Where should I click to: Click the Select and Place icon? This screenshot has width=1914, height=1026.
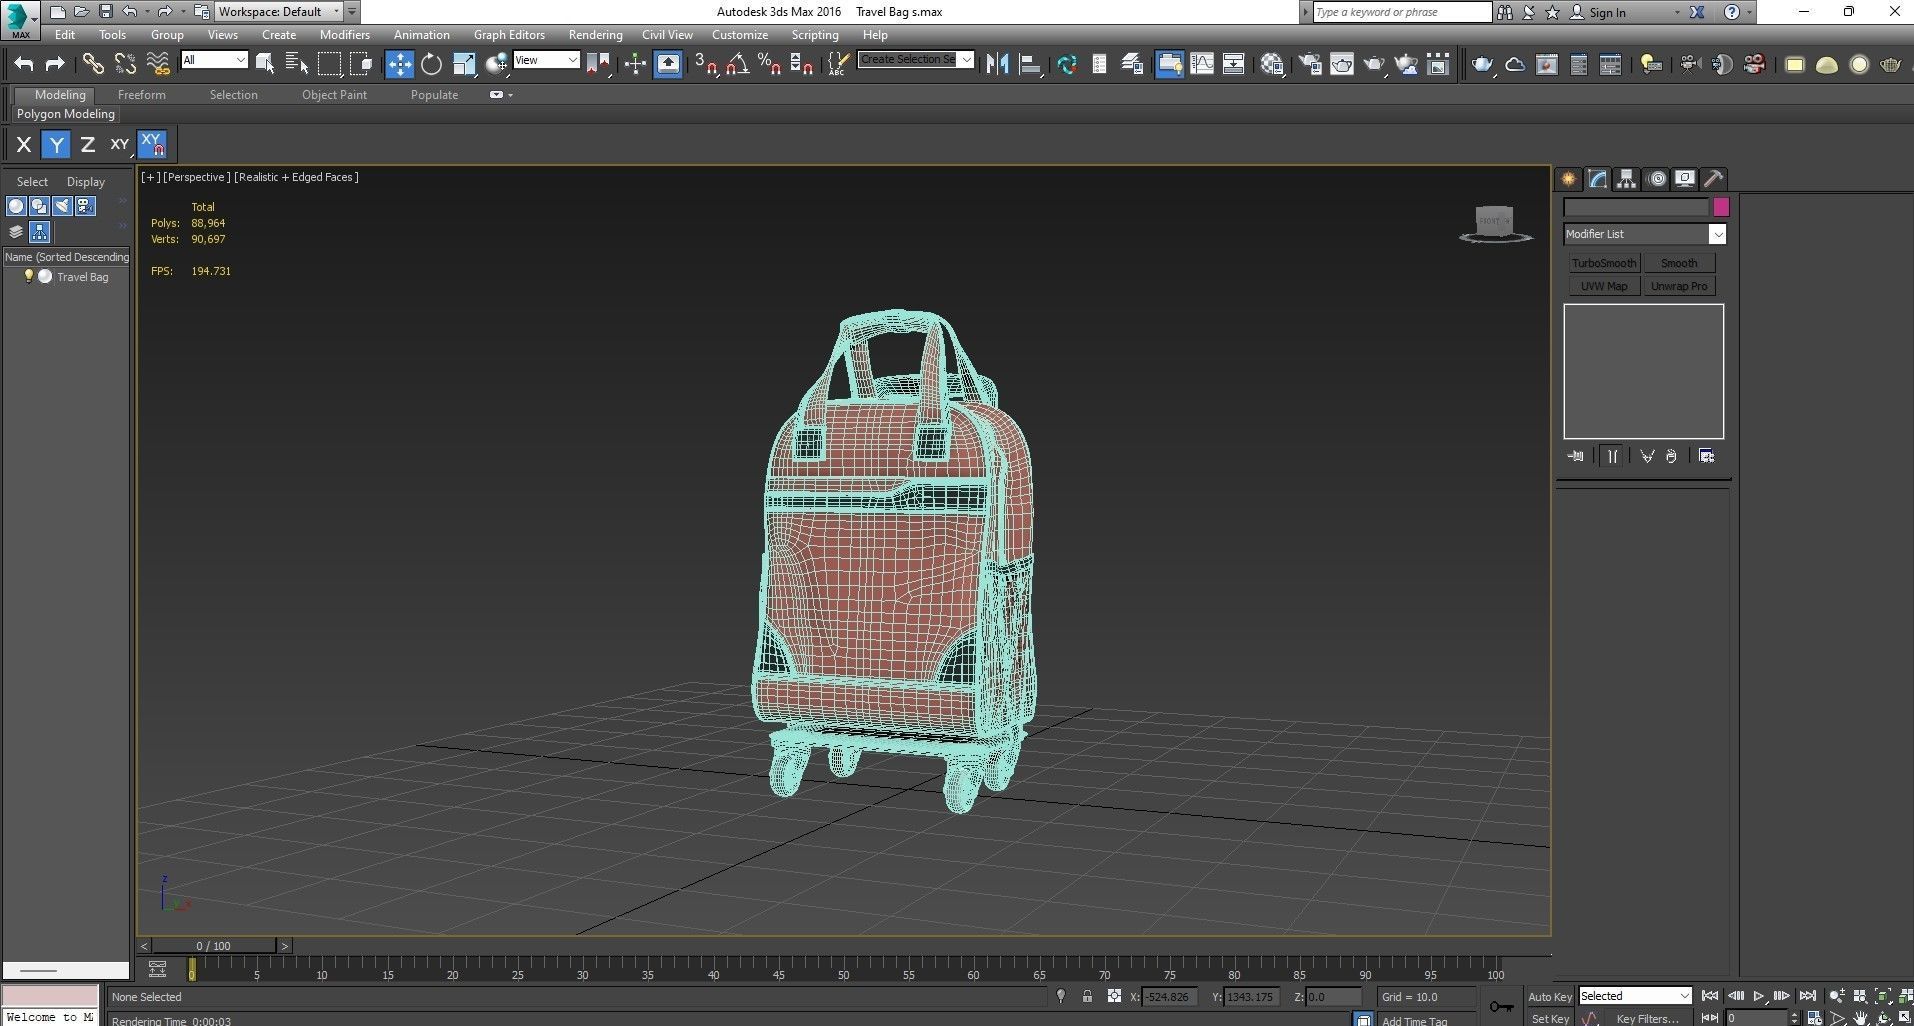point(496,64)
